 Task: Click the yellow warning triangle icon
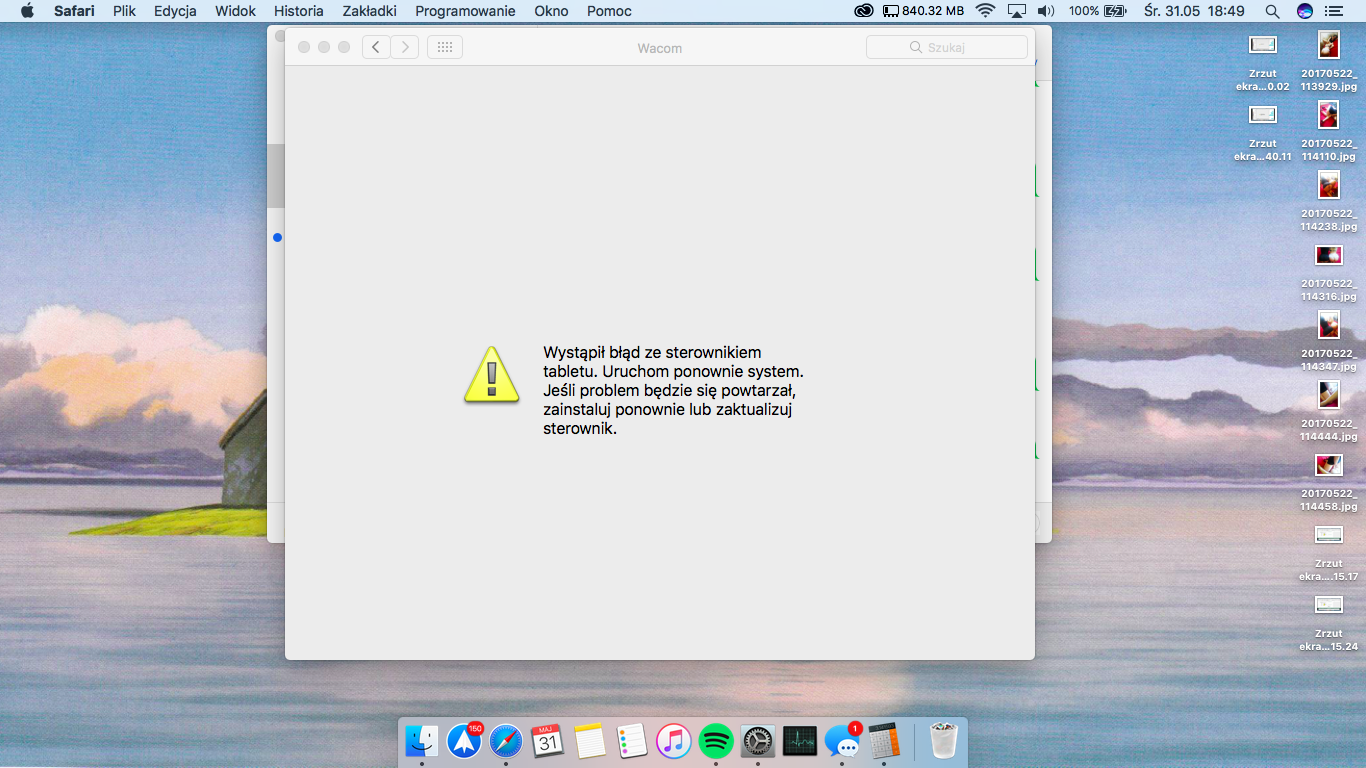(x=491, y=375)
